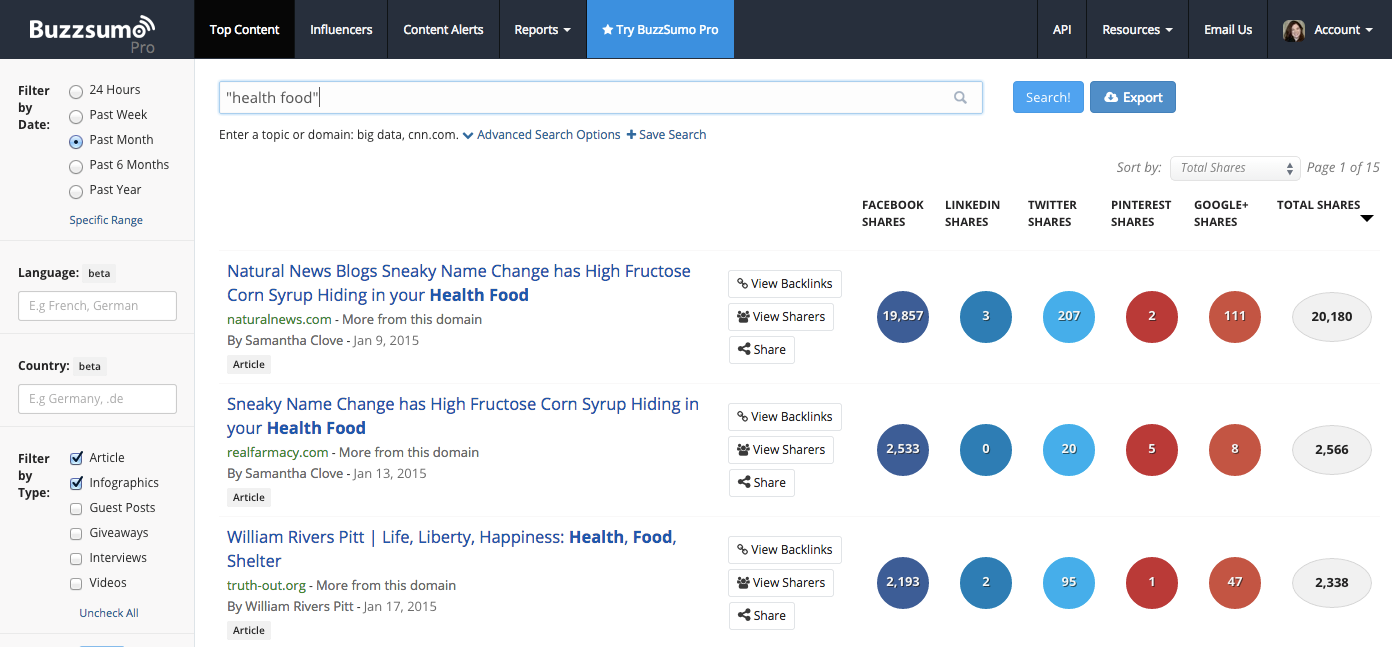Image resolution: width=1392 pixels, height=647 pixels.
Task: Click total shares bubble 2,566
Action: coord(1331,449)
